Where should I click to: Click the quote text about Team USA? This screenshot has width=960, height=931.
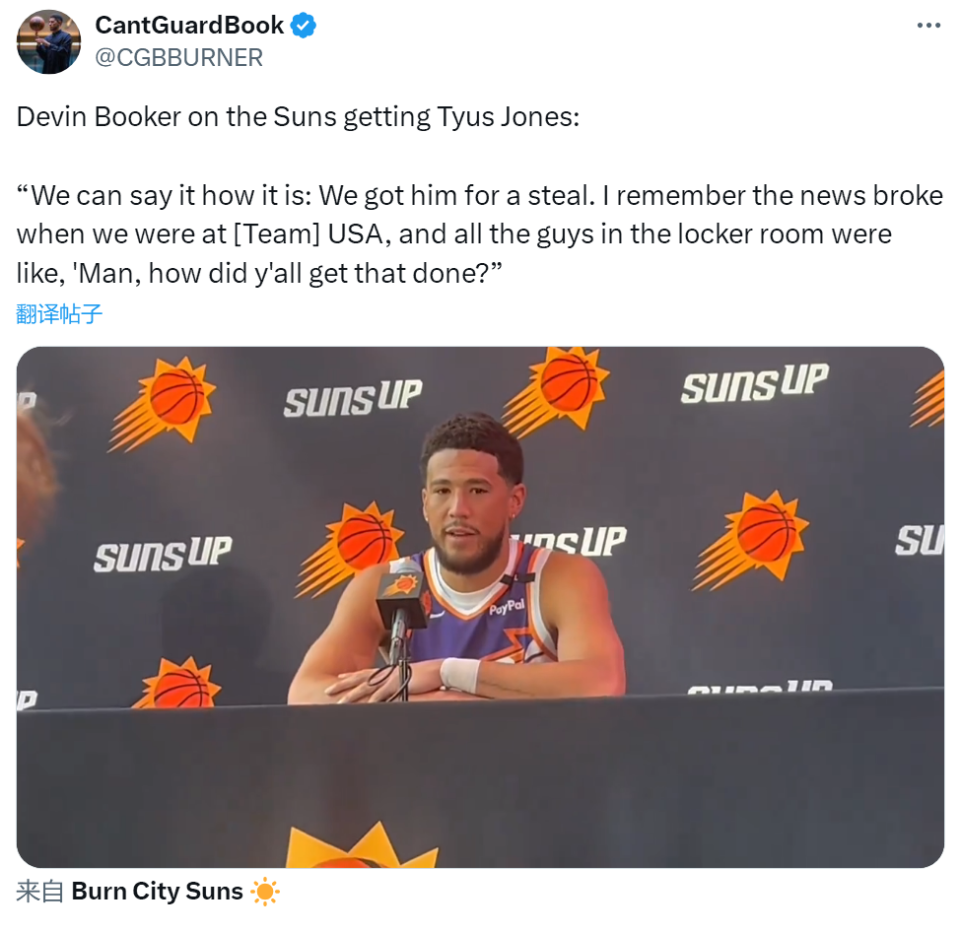pos(480,234)
